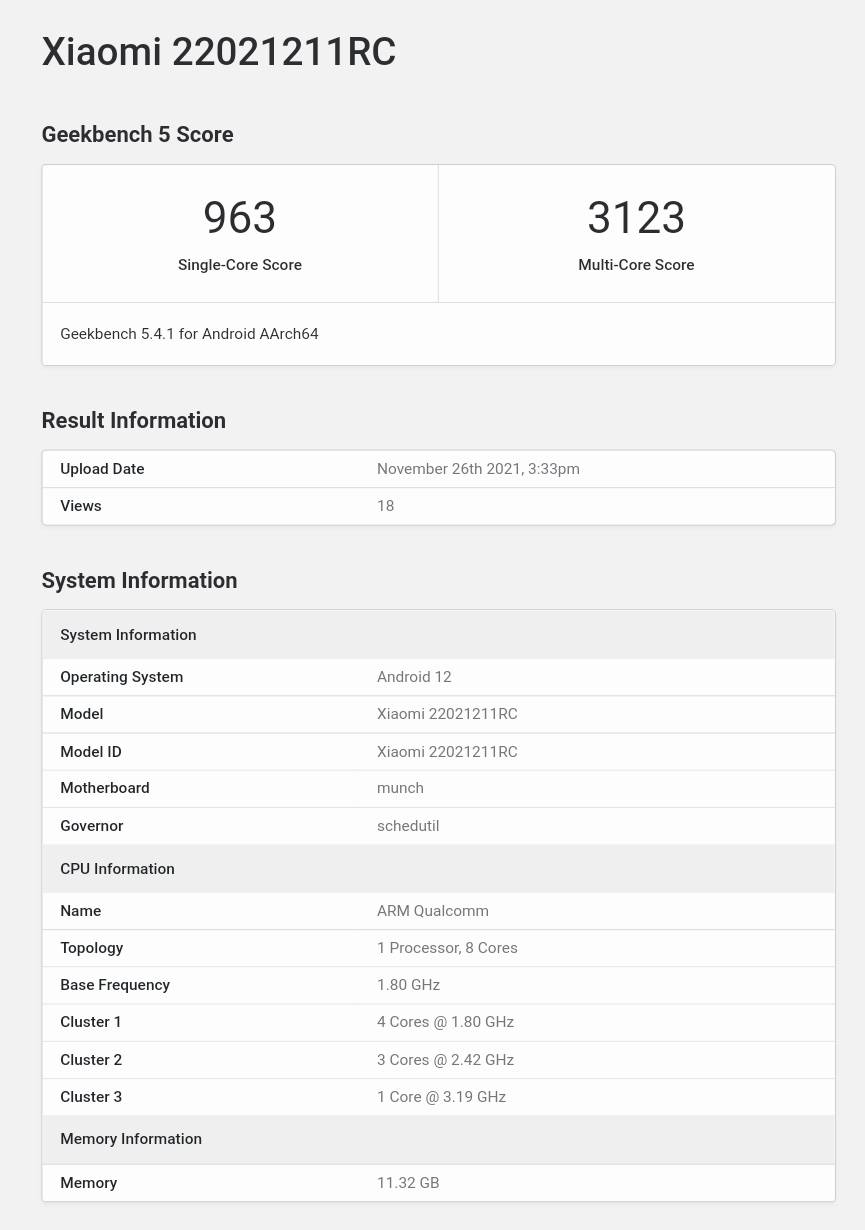Open the Result Information section heading
The image size is (865, 1230).
133,420
